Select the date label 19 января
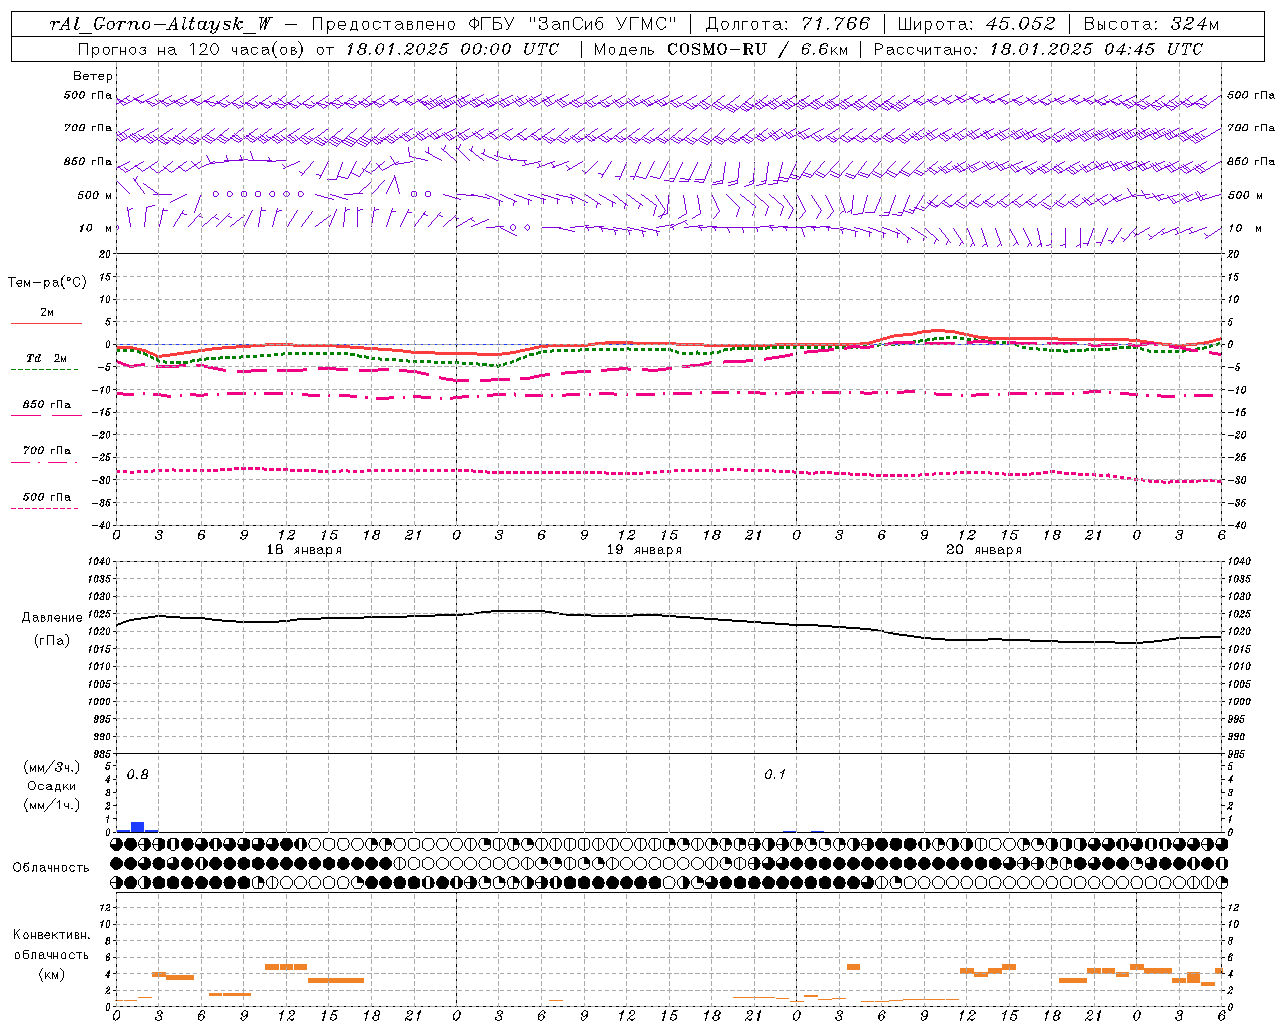Viewport: 1280px width, 1024px height. [x=644, y=550]
